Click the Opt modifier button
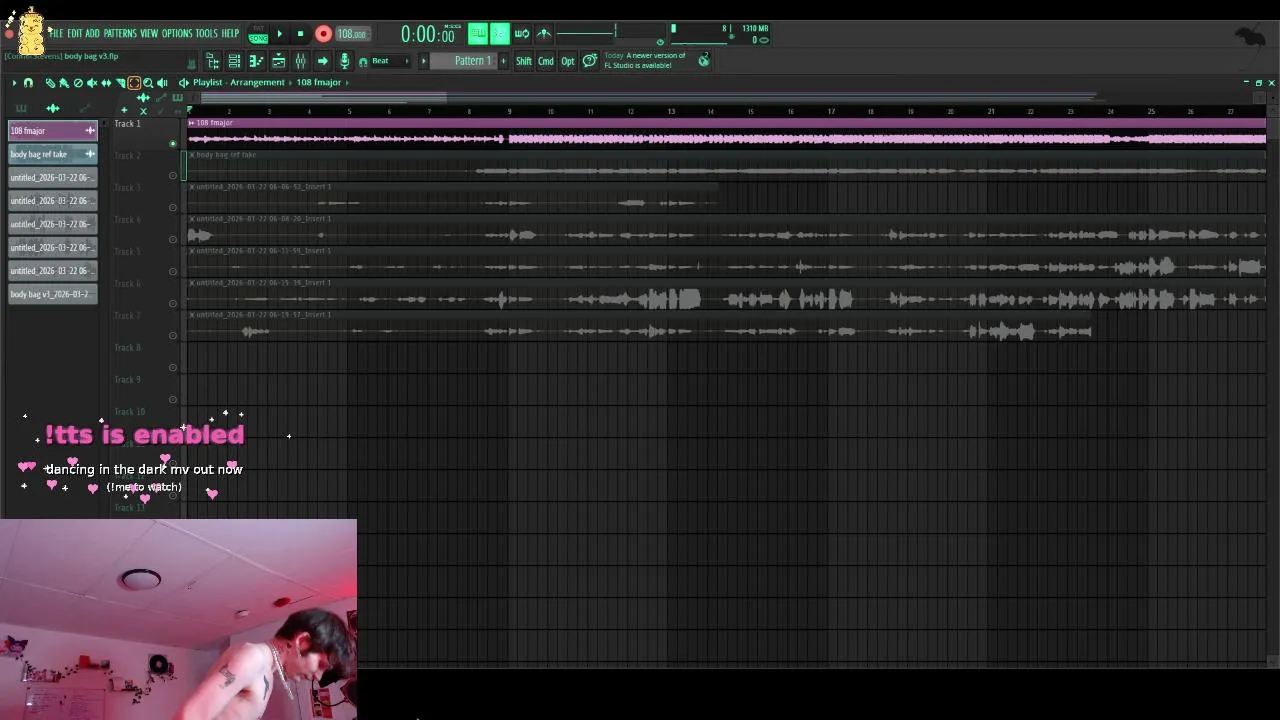The image size is (1280, 720). (568, 61)
